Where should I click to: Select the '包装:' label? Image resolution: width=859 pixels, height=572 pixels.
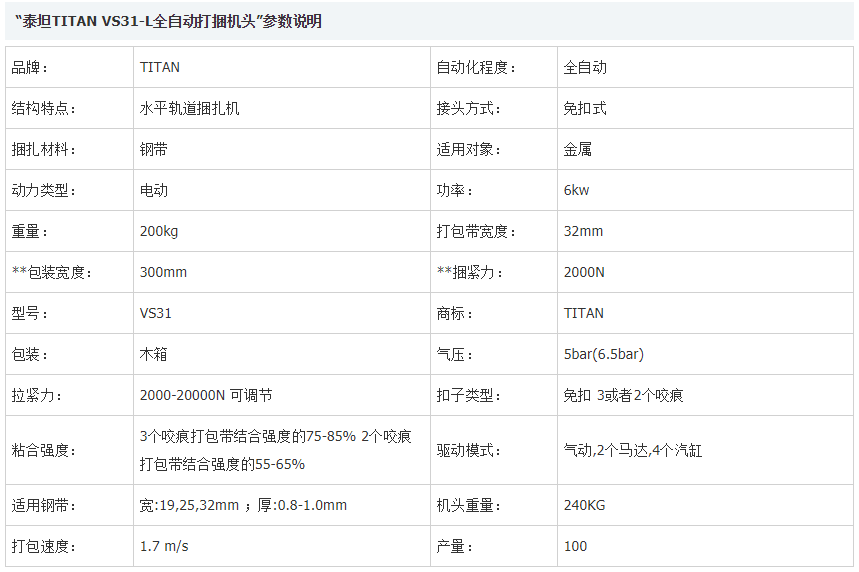pos(30,354)
